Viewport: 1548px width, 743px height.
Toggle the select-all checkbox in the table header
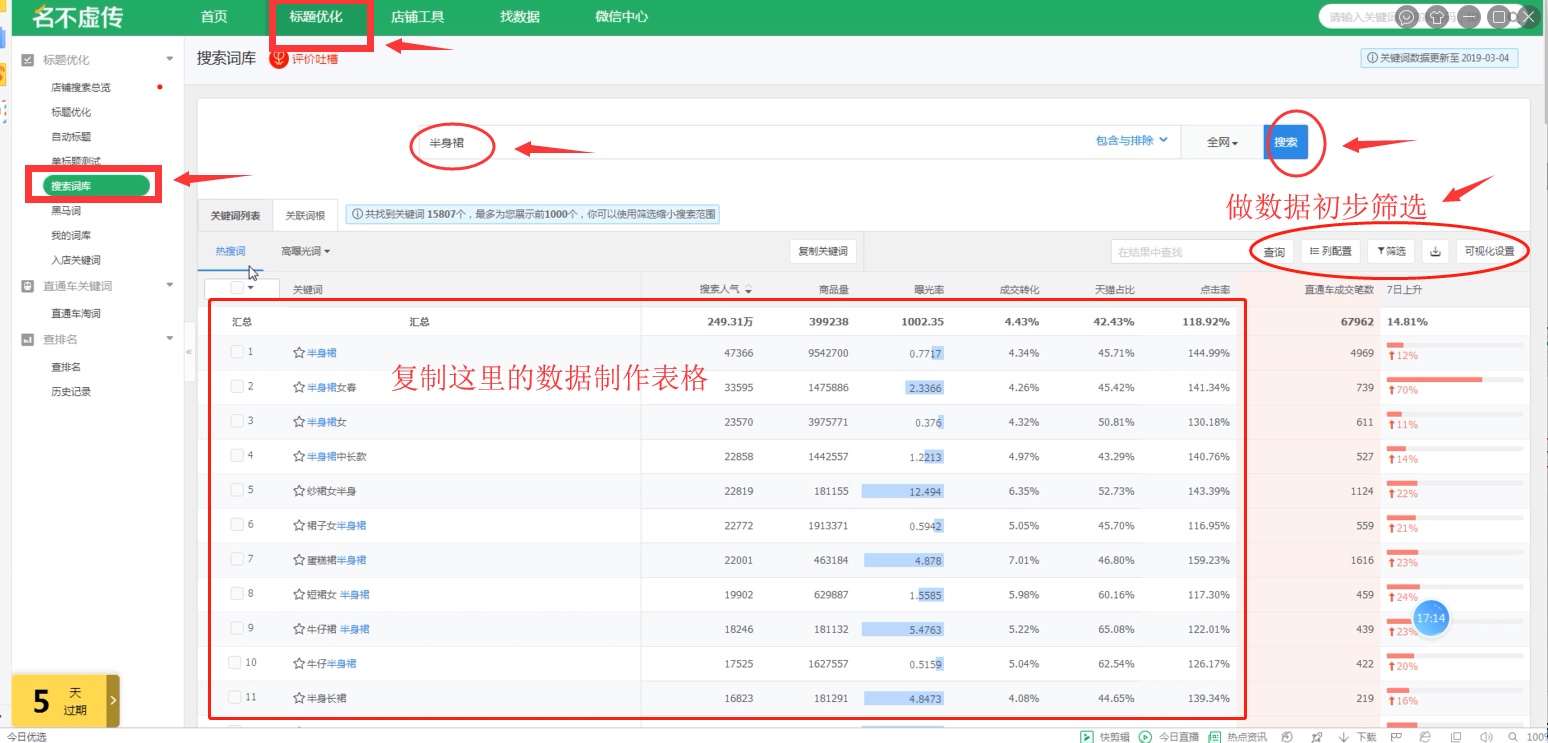pos(237,288)
